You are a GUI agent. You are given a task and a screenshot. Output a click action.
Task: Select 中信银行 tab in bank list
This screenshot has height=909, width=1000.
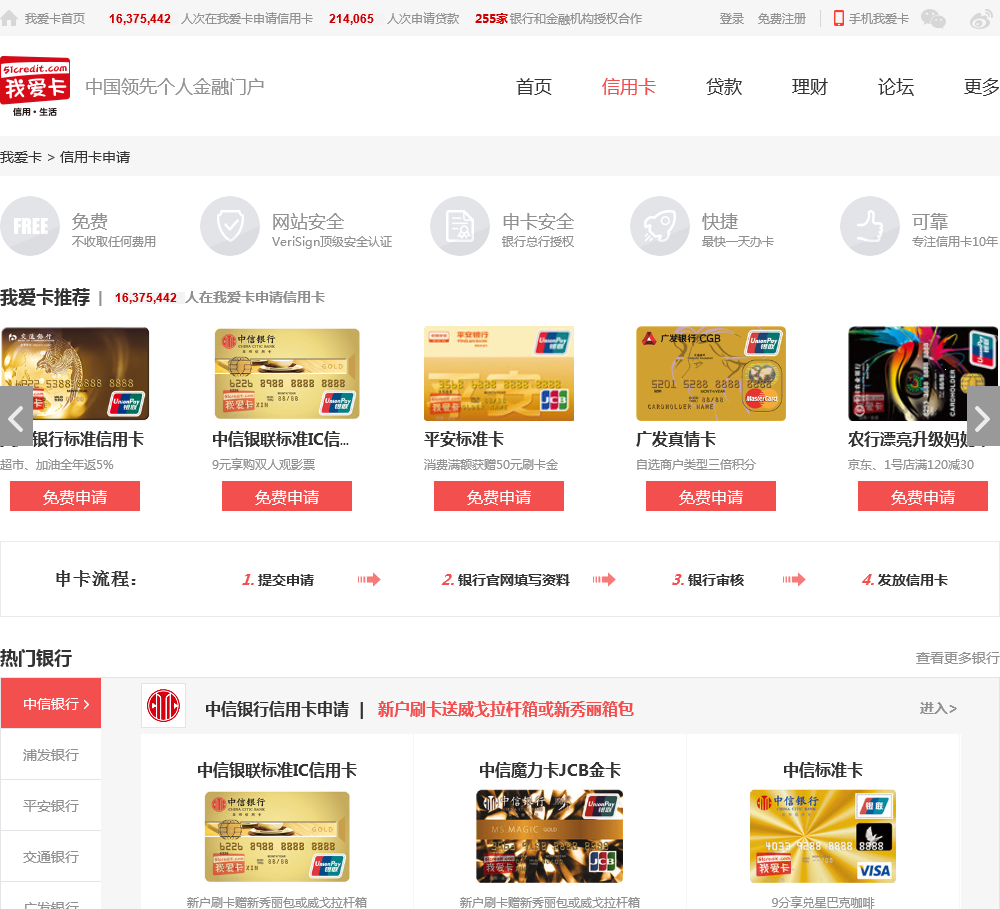[51, 704]
